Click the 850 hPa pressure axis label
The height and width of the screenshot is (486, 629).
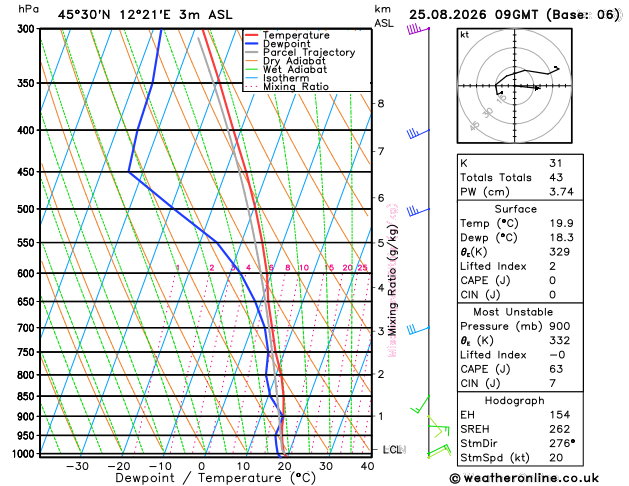point(28,396)
